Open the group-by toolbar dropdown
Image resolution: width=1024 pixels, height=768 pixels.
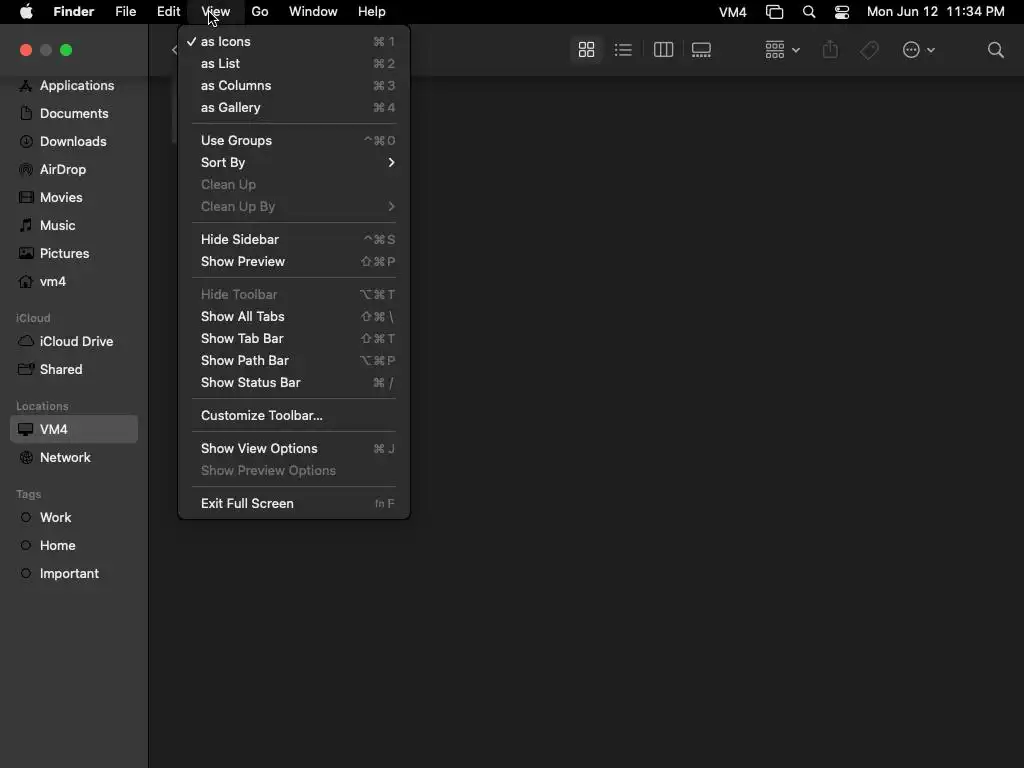[x=782, y=50]
